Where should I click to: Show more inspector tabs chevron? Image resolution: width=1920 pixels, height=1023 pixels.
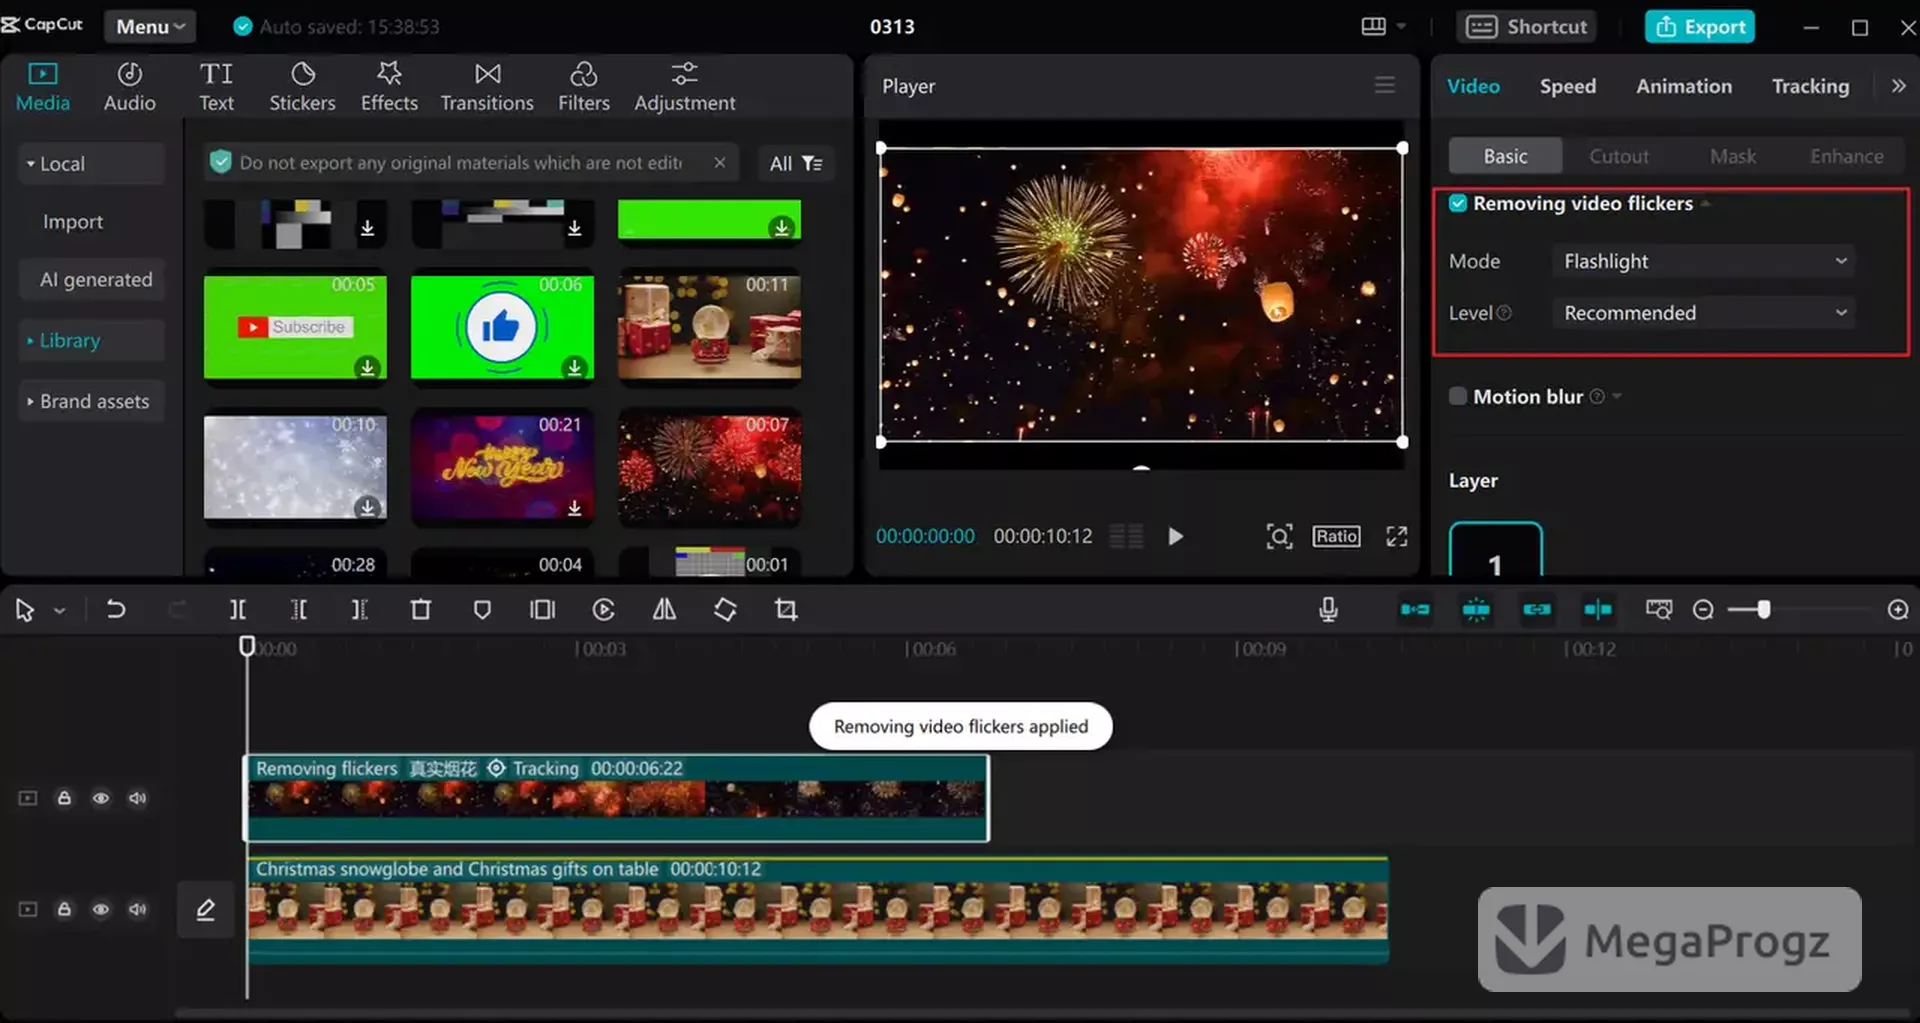(1898, 86)
